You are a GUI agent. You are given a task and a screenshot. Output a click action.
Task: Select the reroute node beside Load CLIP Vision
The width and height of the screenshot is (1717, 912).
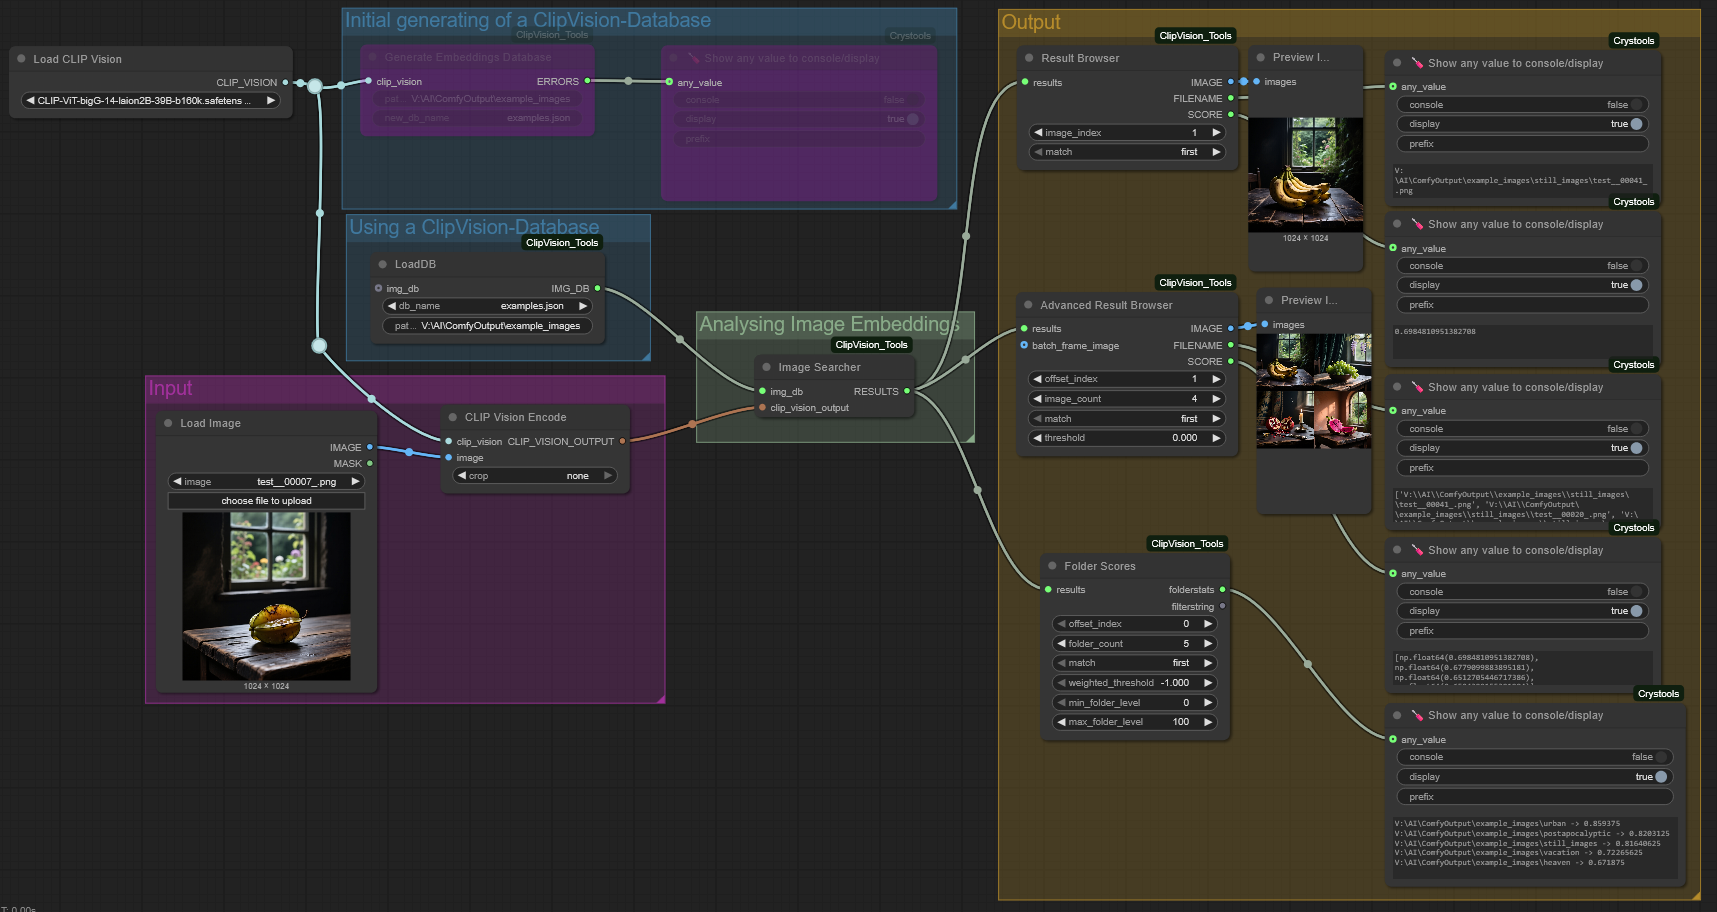click(315, 86)
